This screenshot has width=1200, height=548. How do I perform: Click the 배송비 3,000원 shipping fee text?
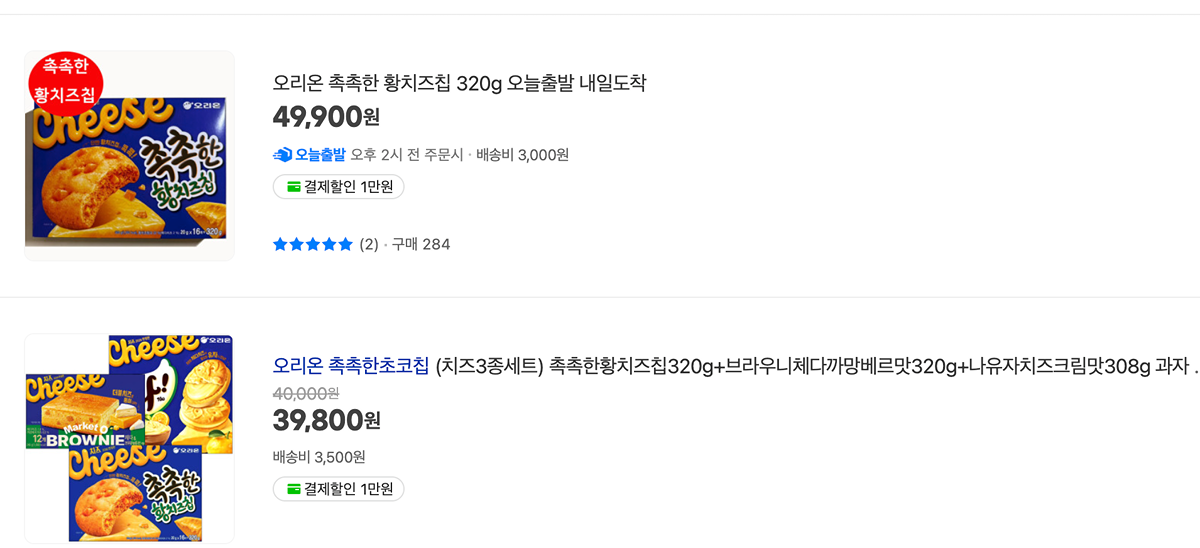coord(522,155)
